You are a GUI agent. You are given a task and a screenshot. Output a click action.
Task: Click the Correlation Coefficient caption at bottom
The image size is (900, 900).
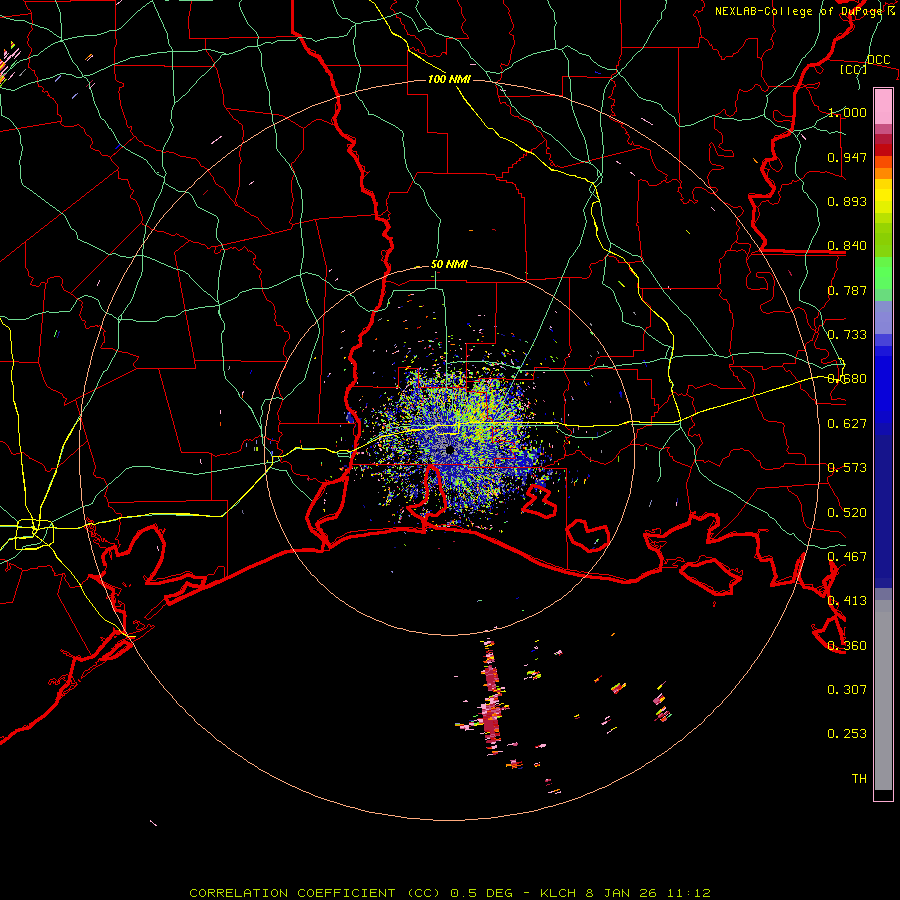pos(450,893)
